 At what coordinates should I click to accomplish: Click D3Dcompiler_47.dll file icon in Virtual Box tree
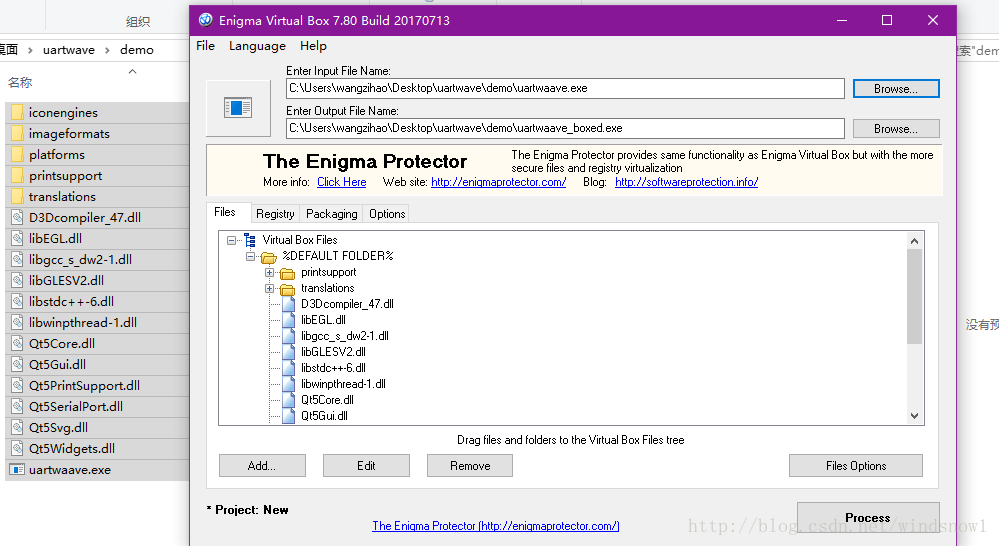[x=289, y=304]
